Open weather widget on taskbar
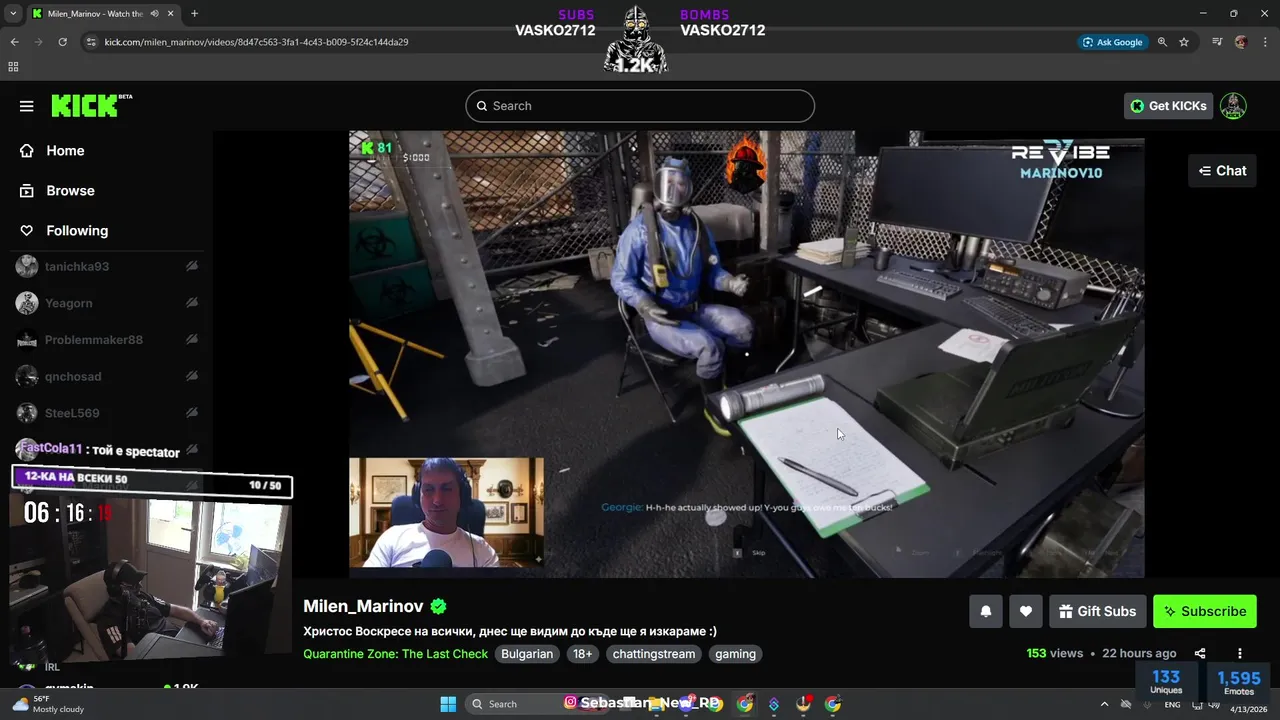Screen dimensions: 1280x720 coord(48,704)
